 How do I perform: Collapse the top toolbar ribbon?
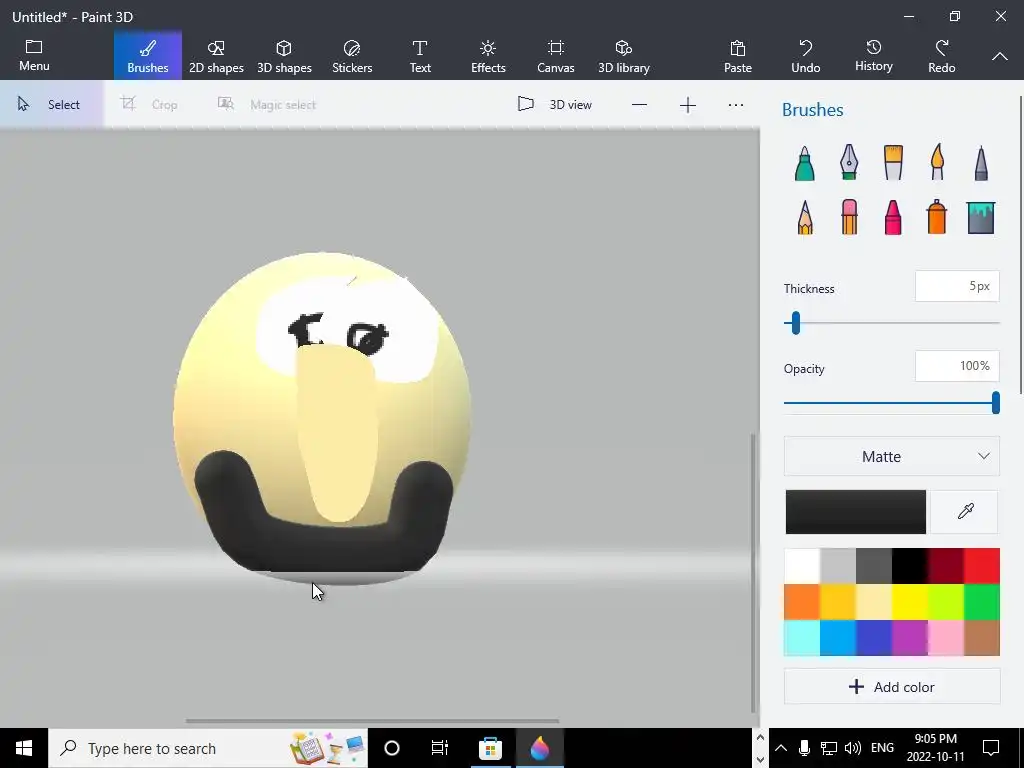pos(999,56)
